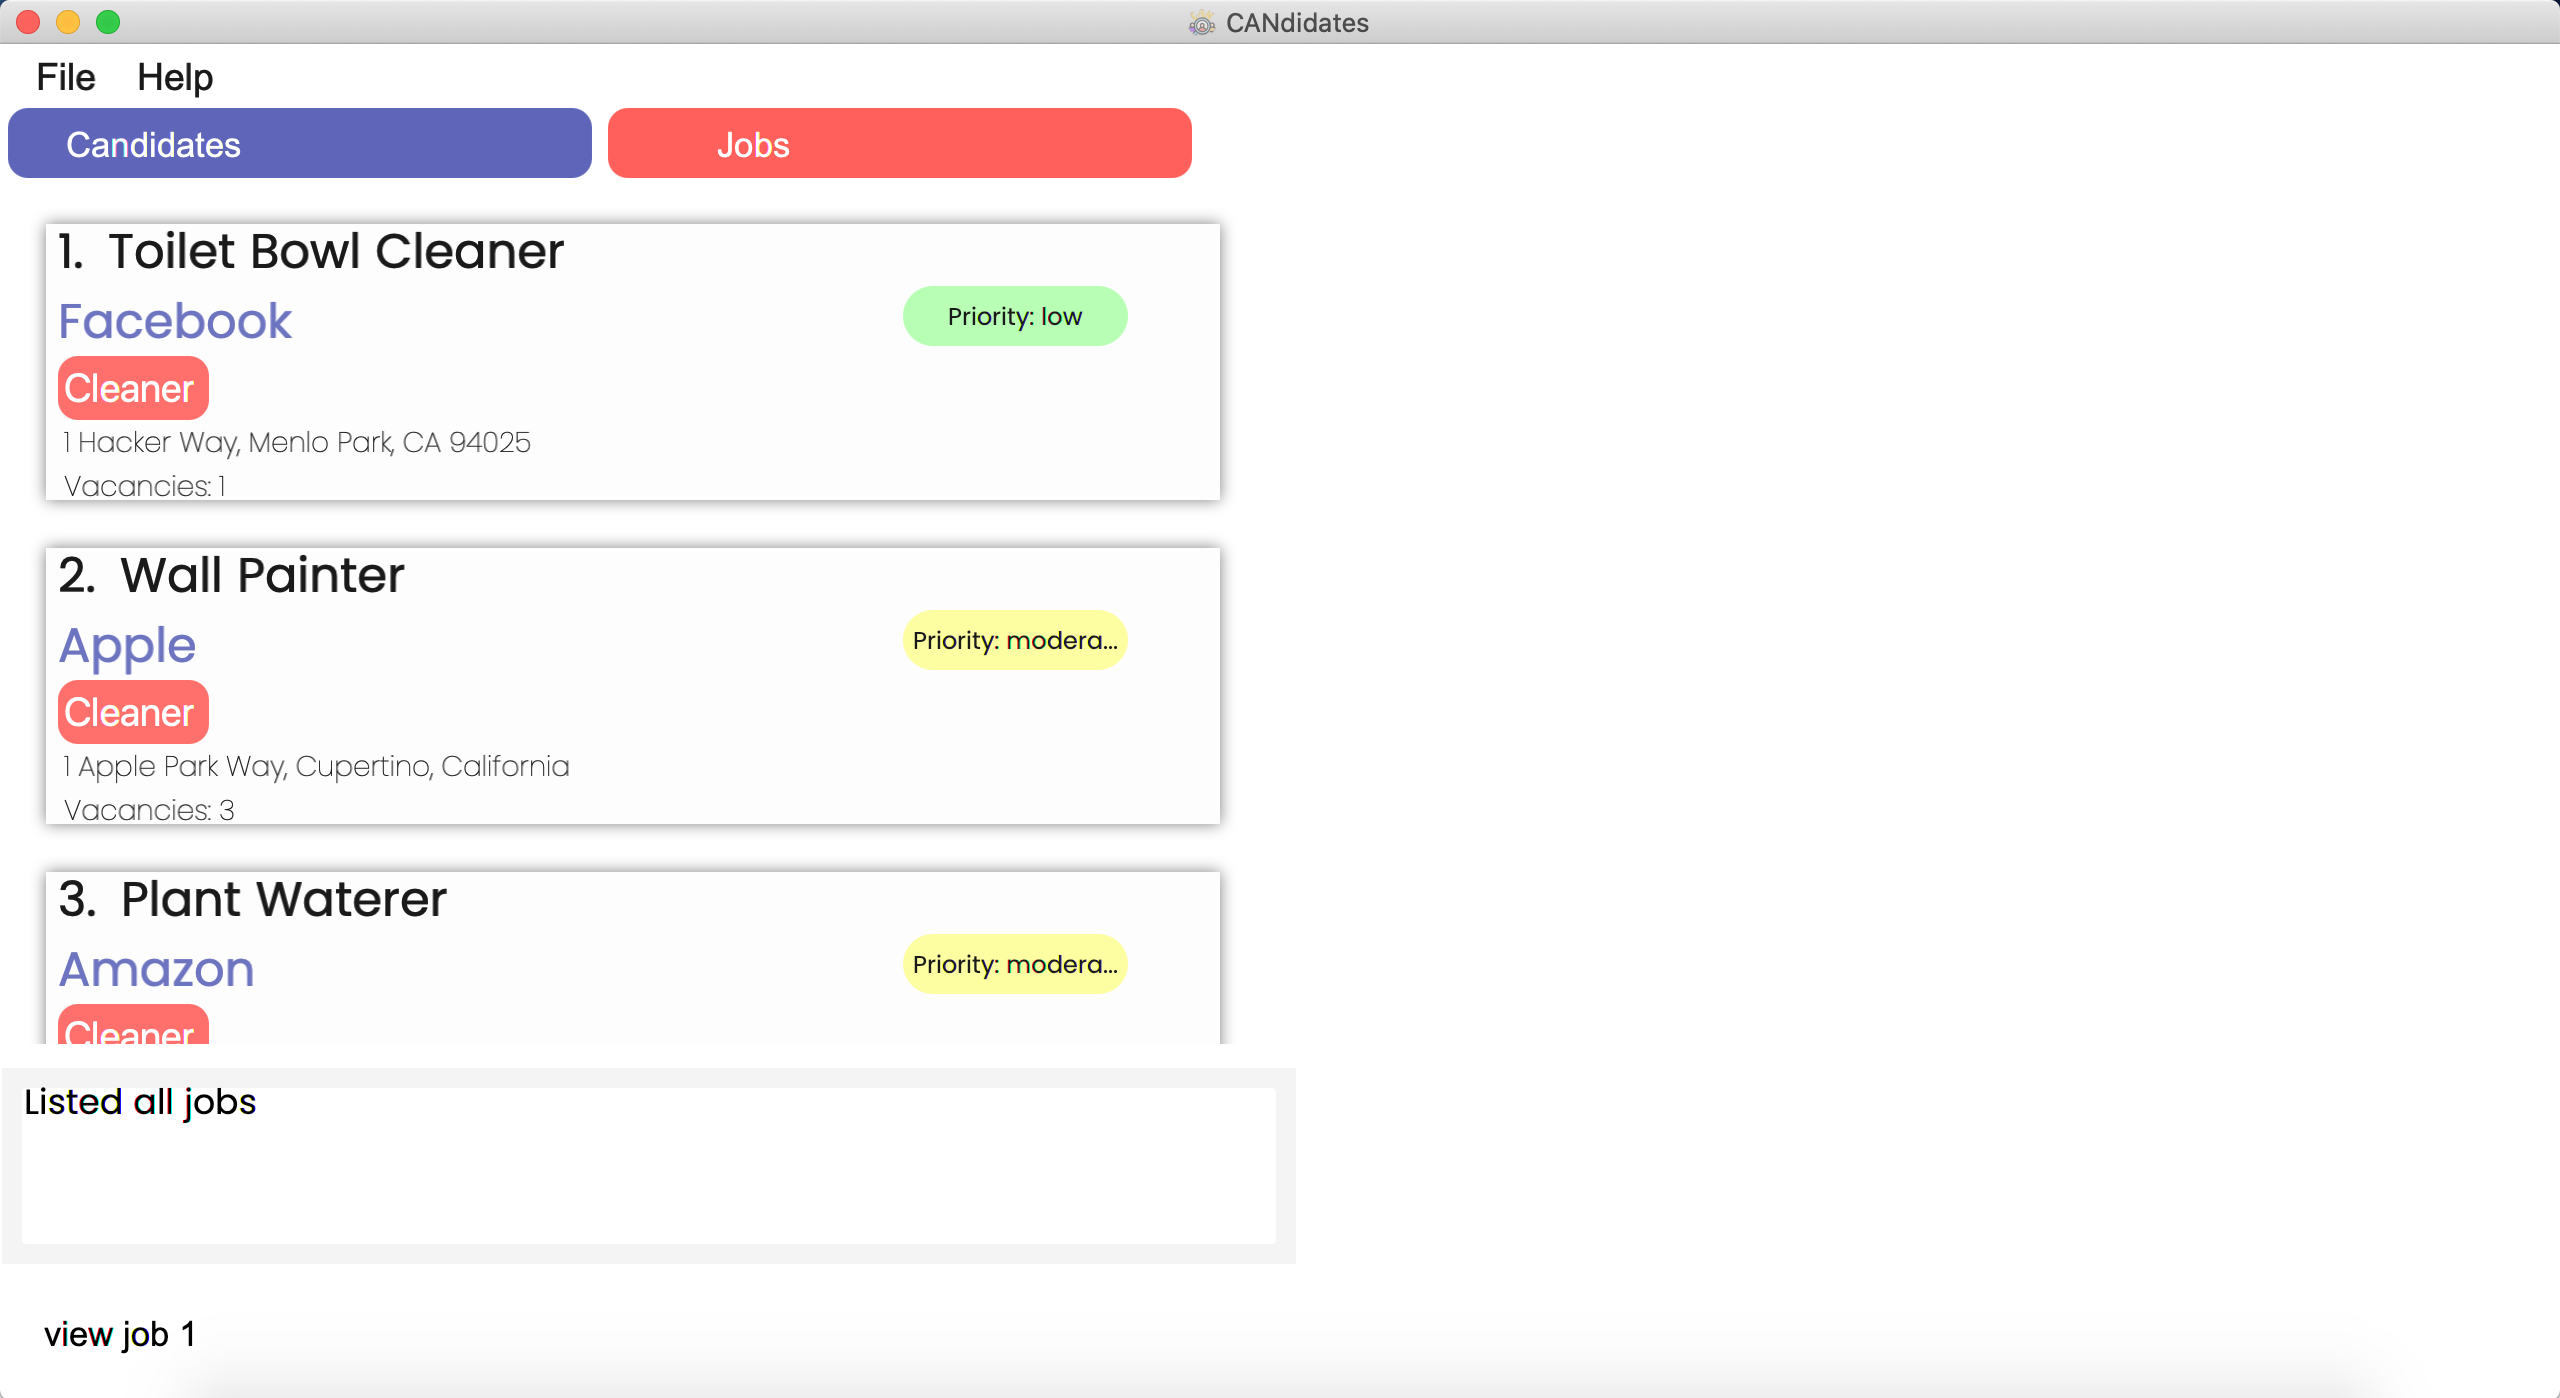Select the Cleaner tag on job 2
The image size is (2560, 1398).
pyautogui.click(x=131, y=711)
